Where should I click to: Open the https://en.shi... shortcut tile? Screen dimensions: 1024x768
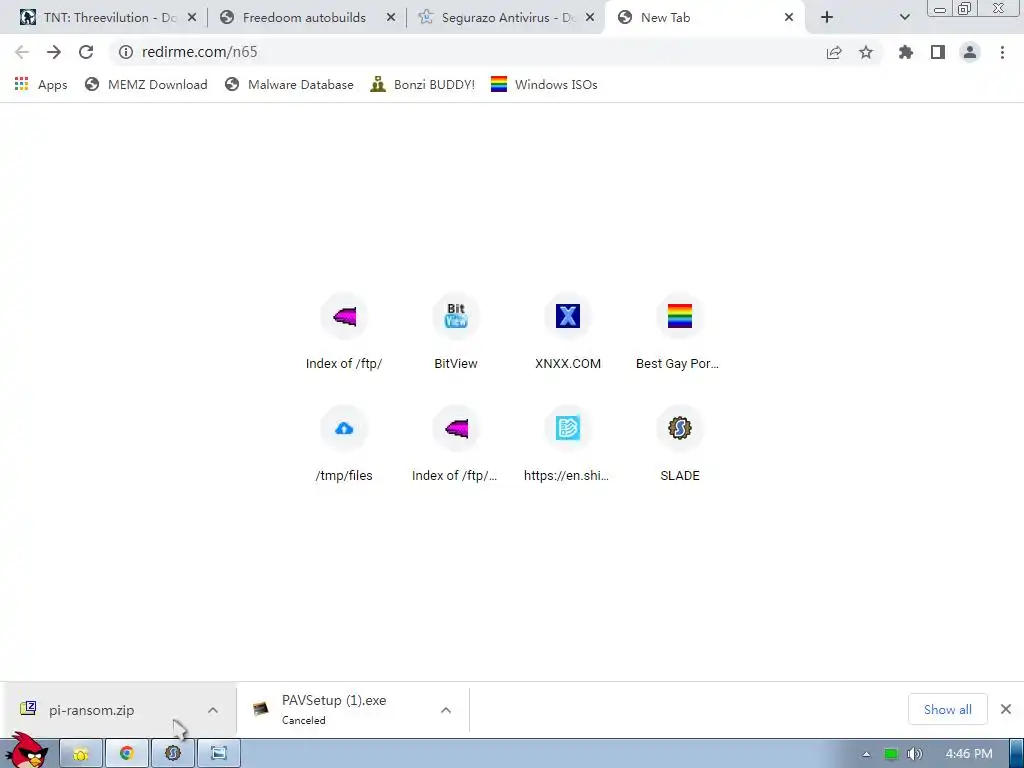click(x=568, y=445)
